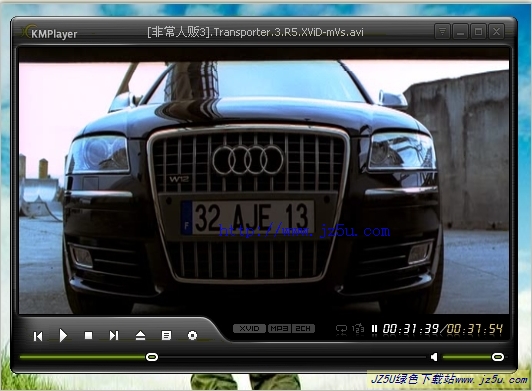The image size is (532, 391).
Task: Click the seek bar handle
Action: point(152,357)
